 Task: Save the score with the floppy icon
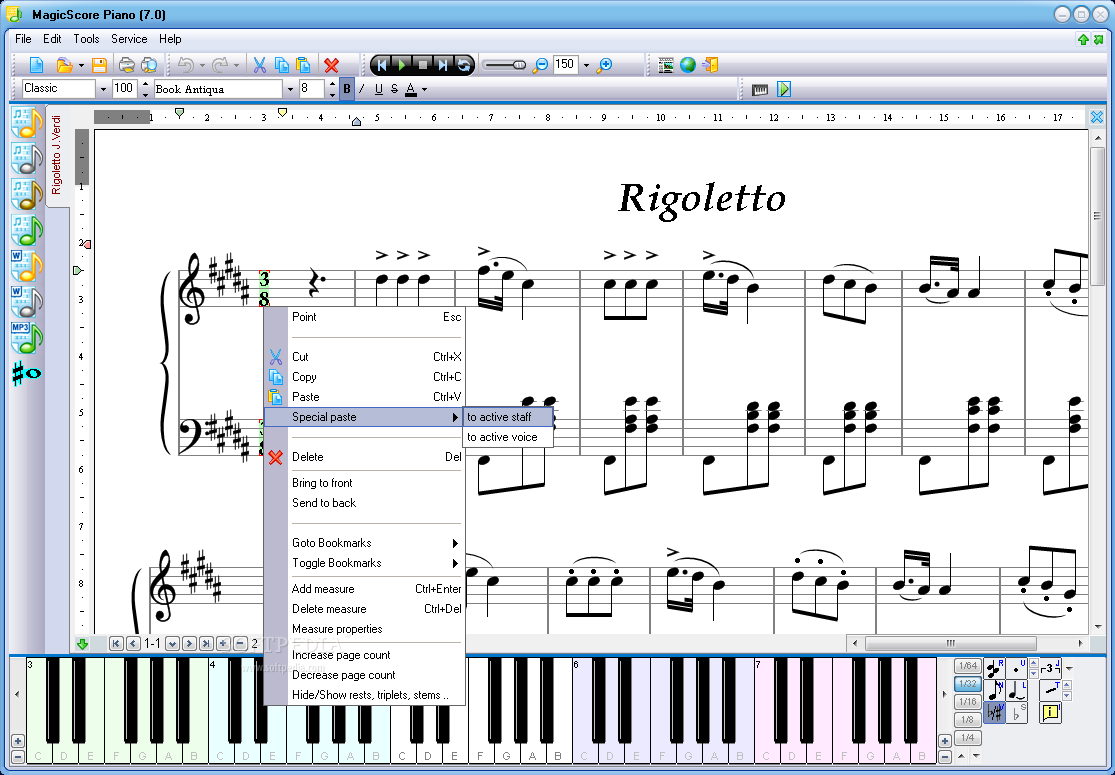pos(99,65)
